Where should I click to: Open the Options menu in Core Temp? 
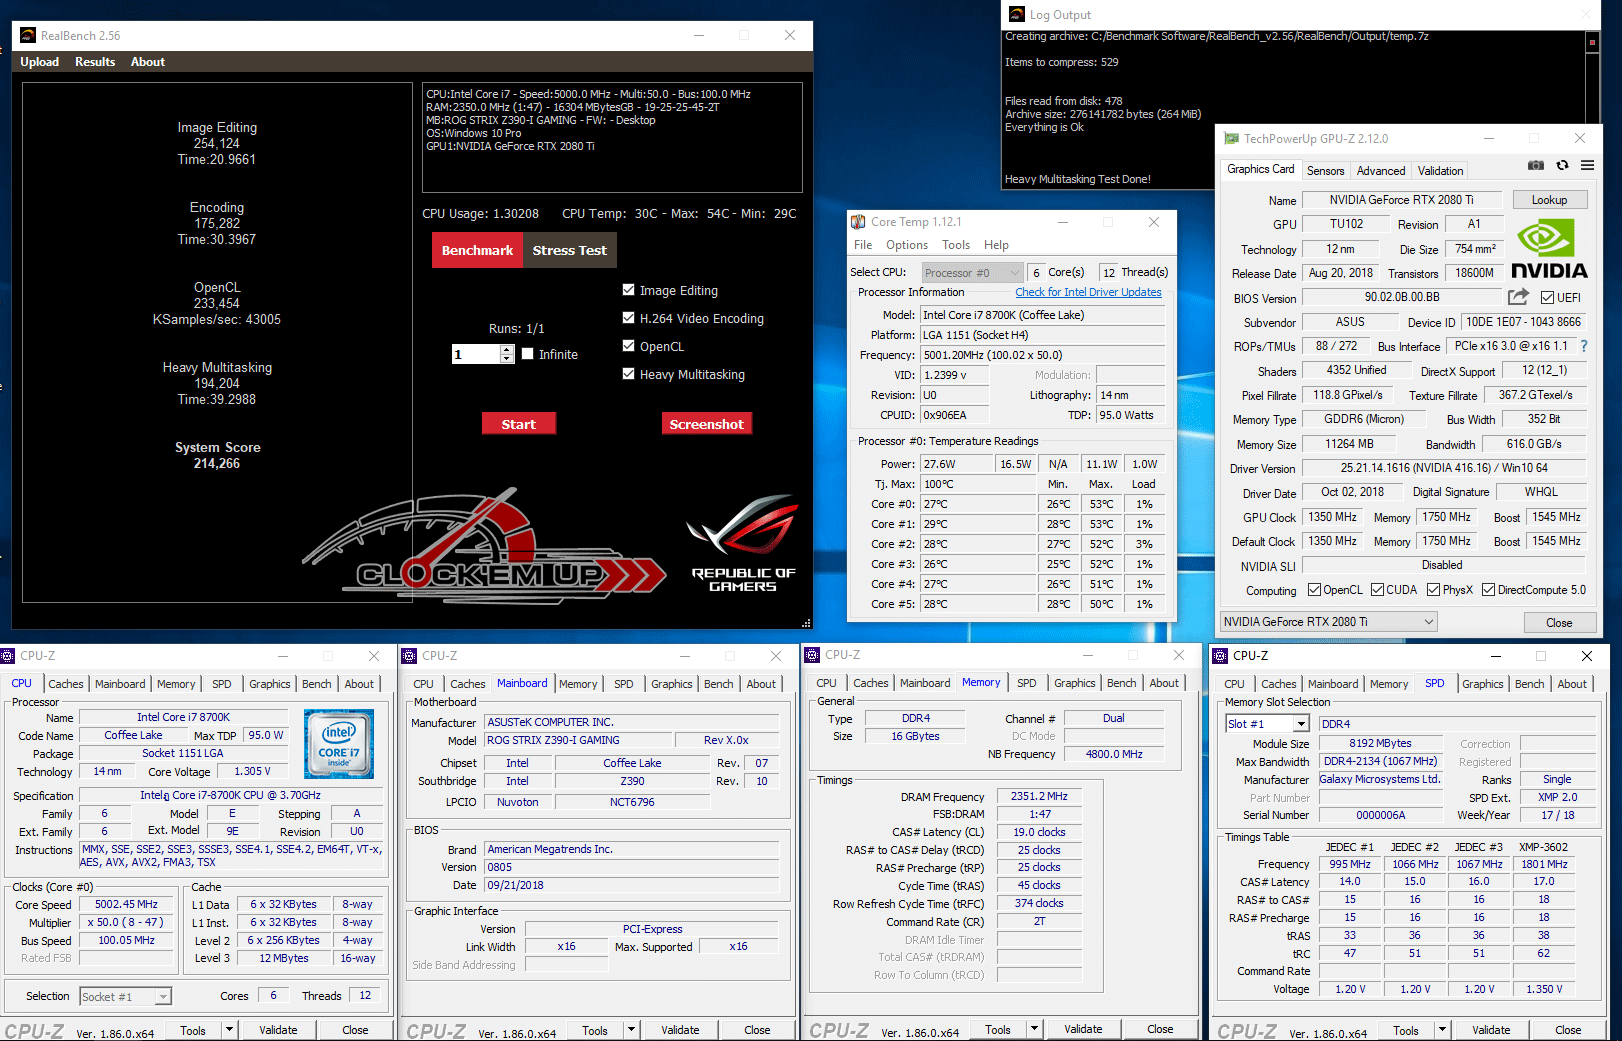[906, 245]
